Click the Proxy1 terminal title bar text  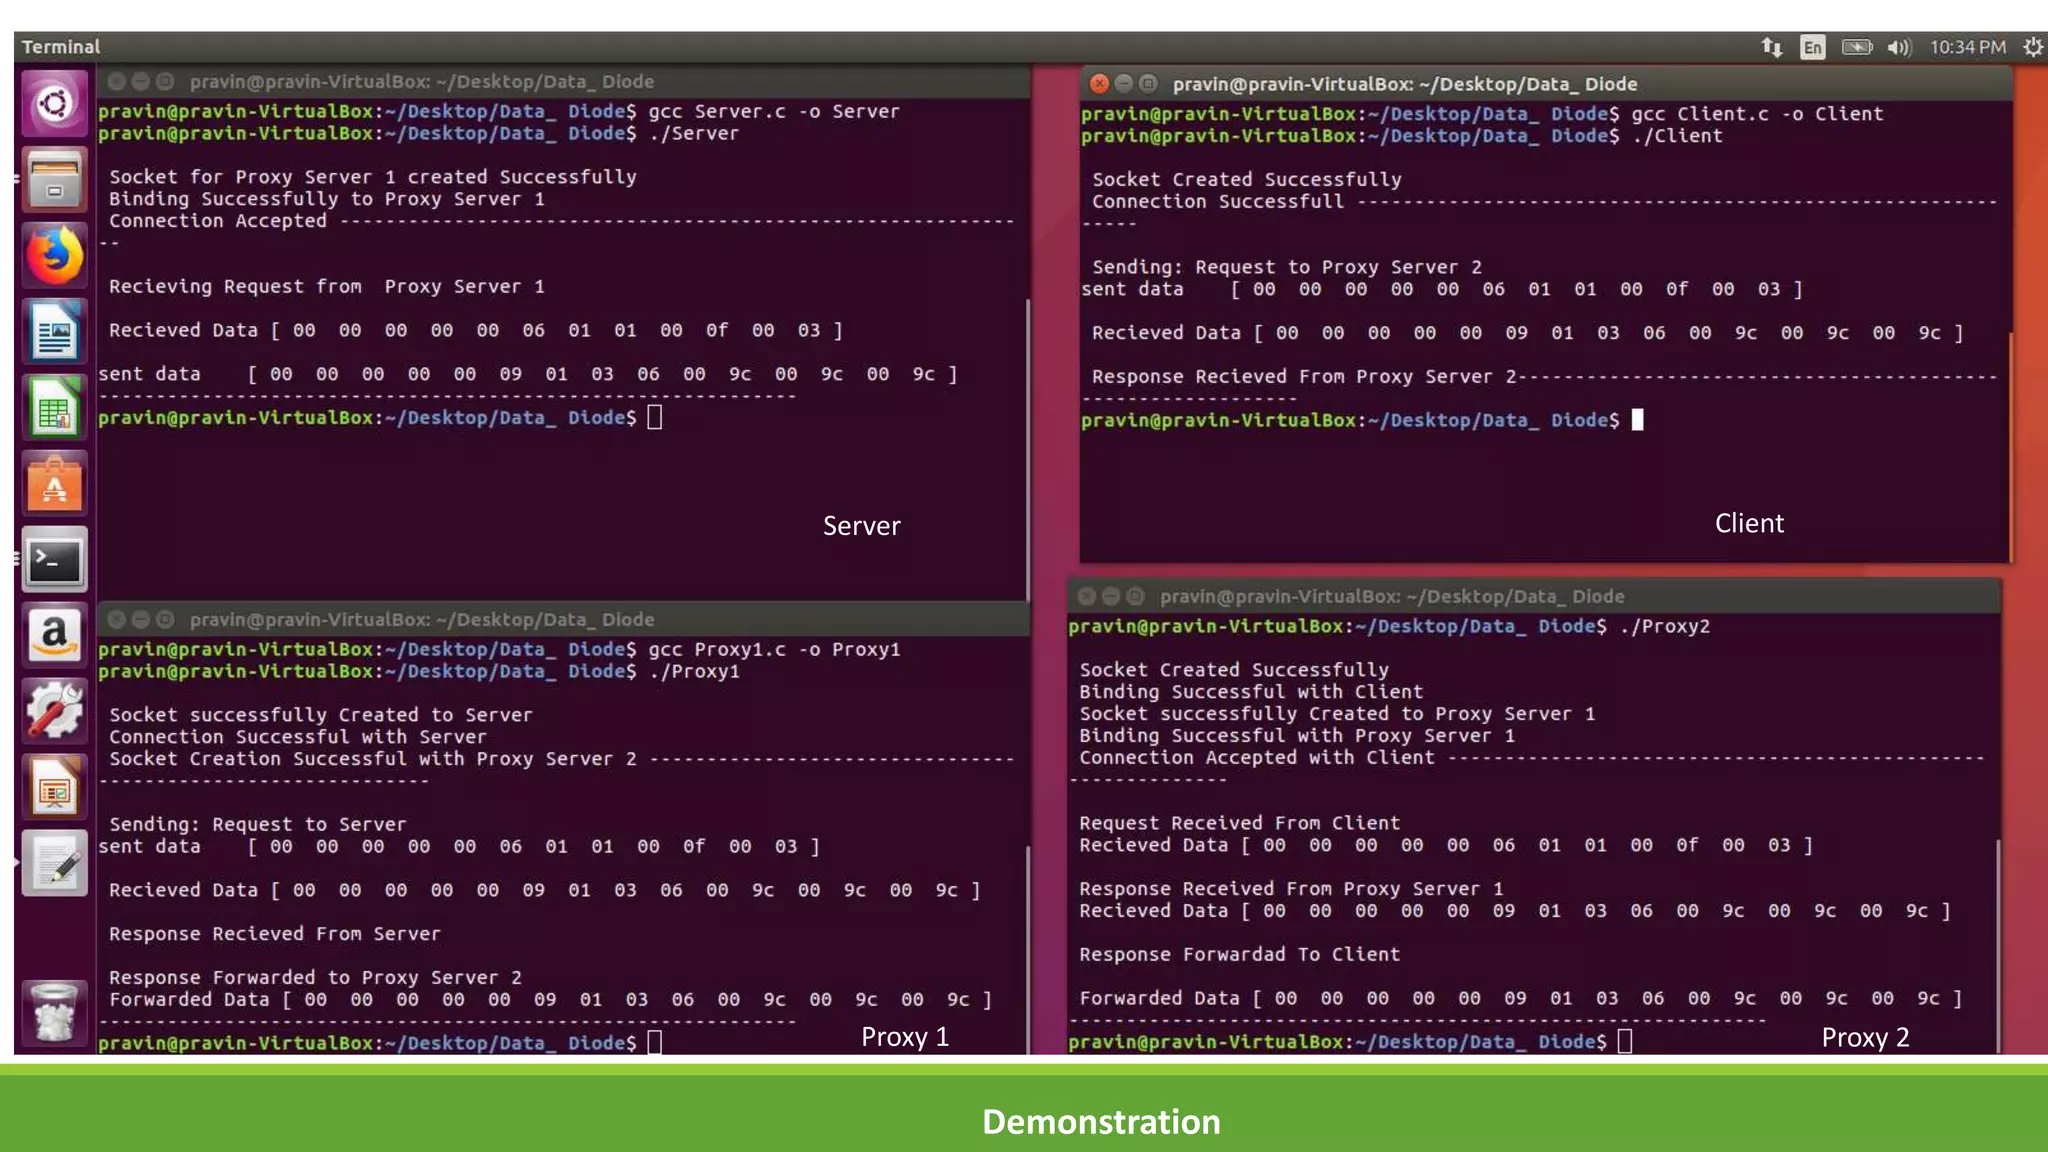tap(421, 619)
